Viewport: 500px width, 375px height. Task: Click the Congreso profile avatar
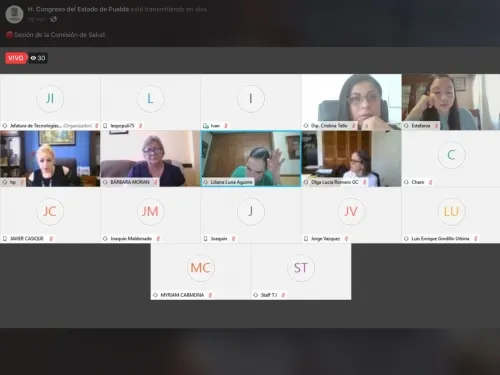[14, 14]
